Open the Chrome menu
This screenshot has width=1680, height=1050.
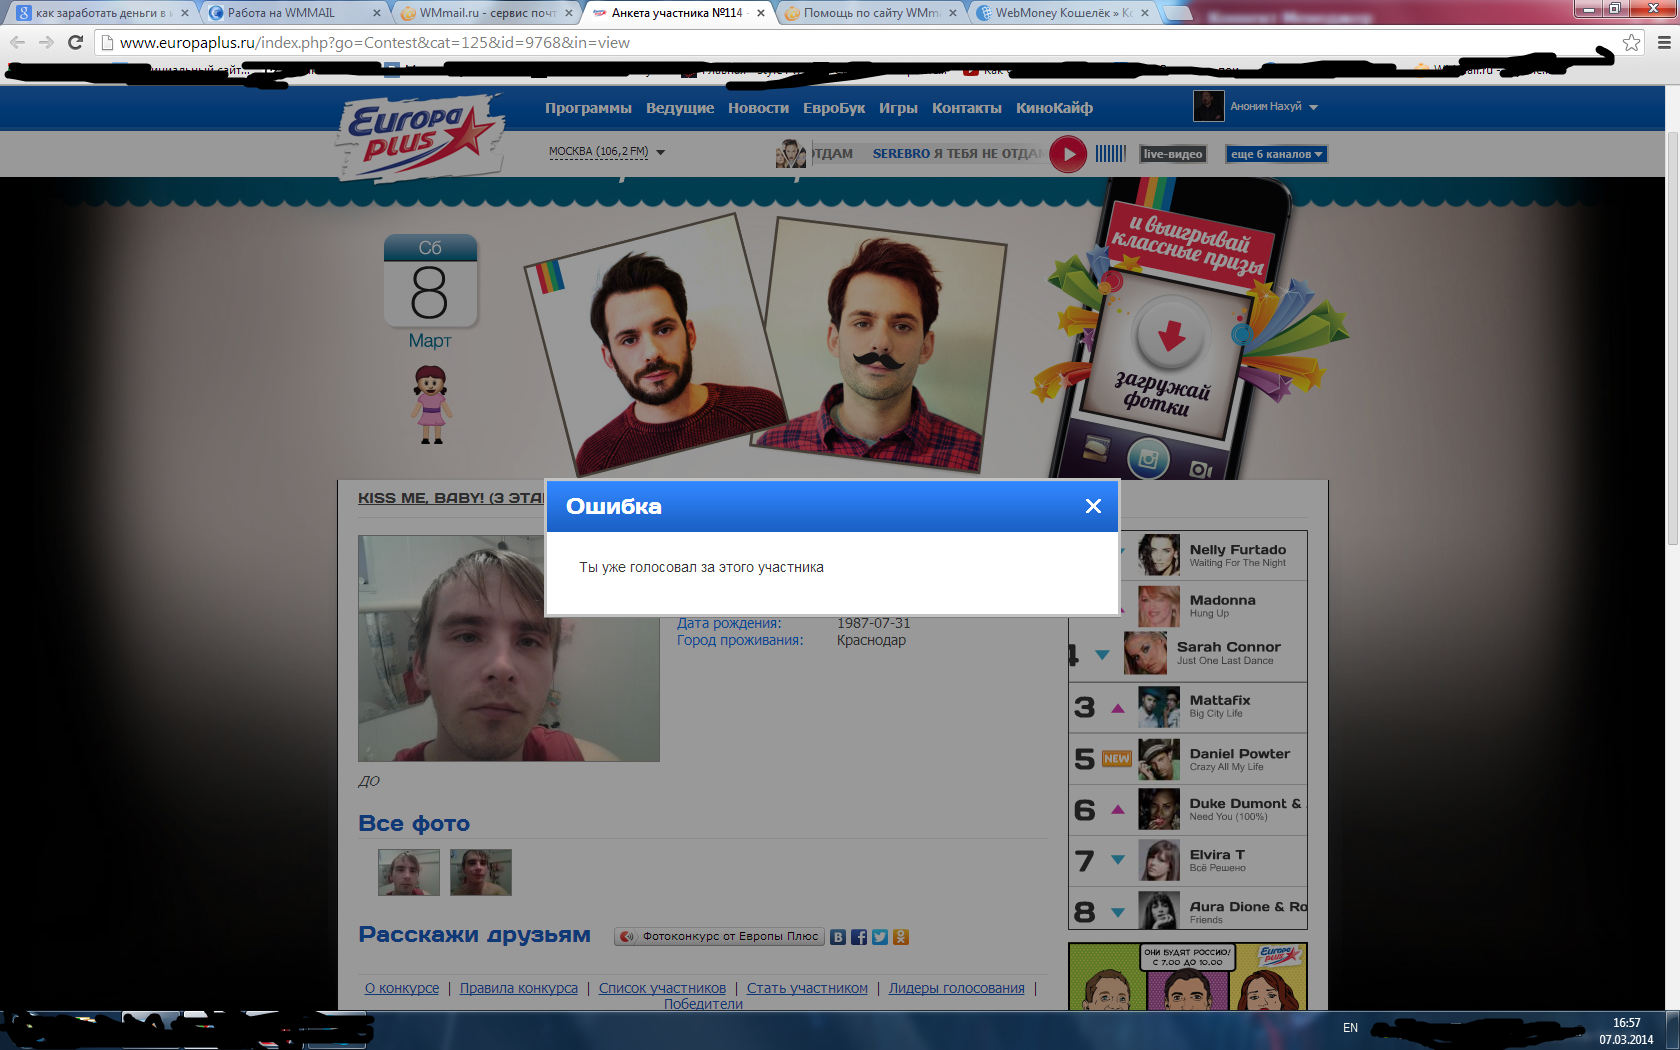[x=1664, y=42]
